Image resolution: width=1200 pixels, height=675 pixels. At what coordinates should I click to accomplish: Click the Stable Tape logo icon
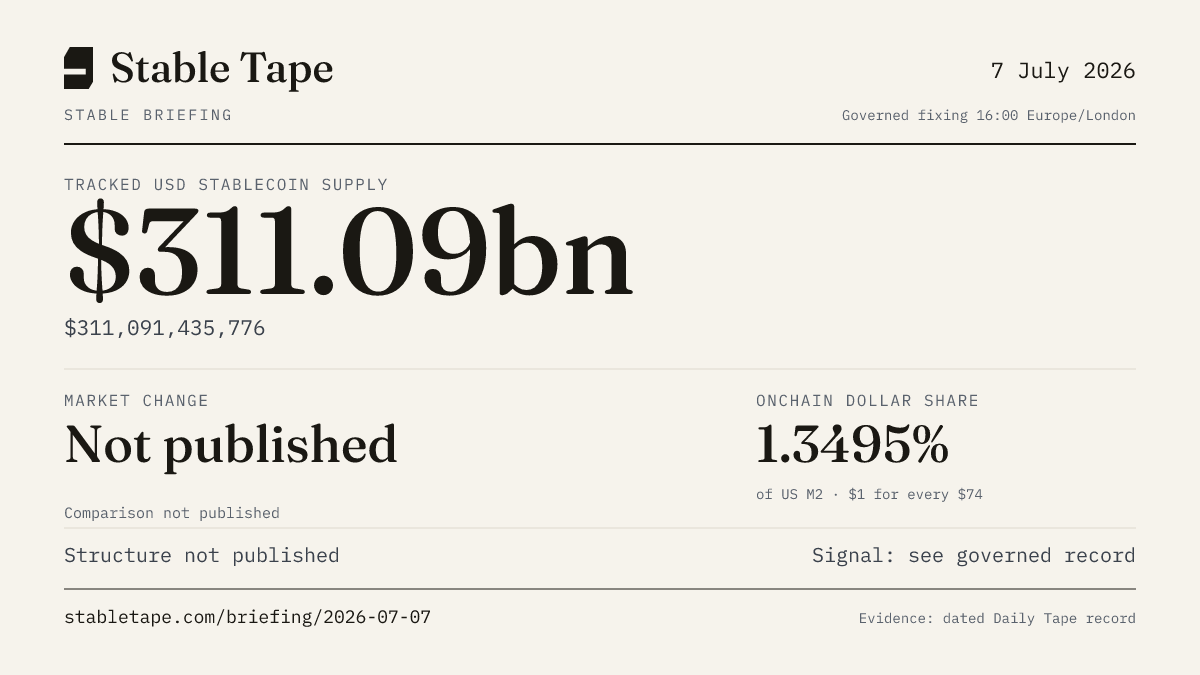[x=78, y=68]
